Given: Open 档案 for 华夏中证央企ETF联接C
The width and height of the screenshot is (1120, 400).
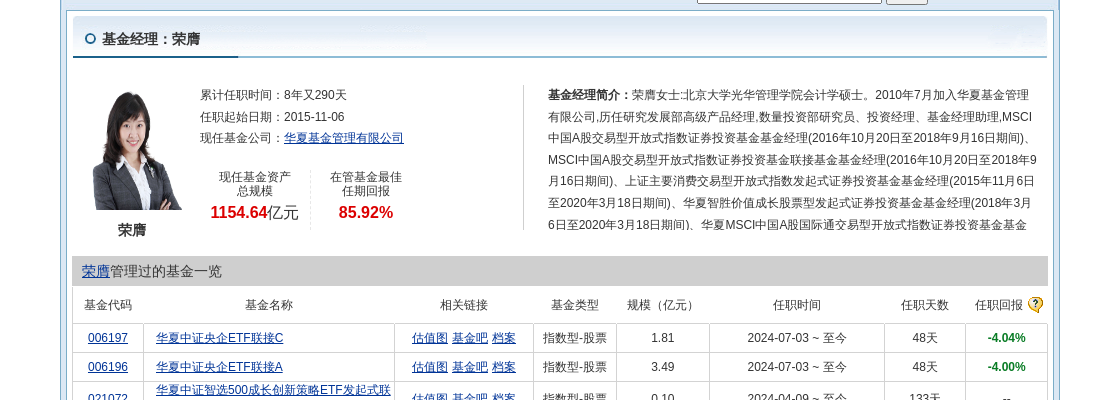Looking at the screenshot, I should click(x=504, y=338).
